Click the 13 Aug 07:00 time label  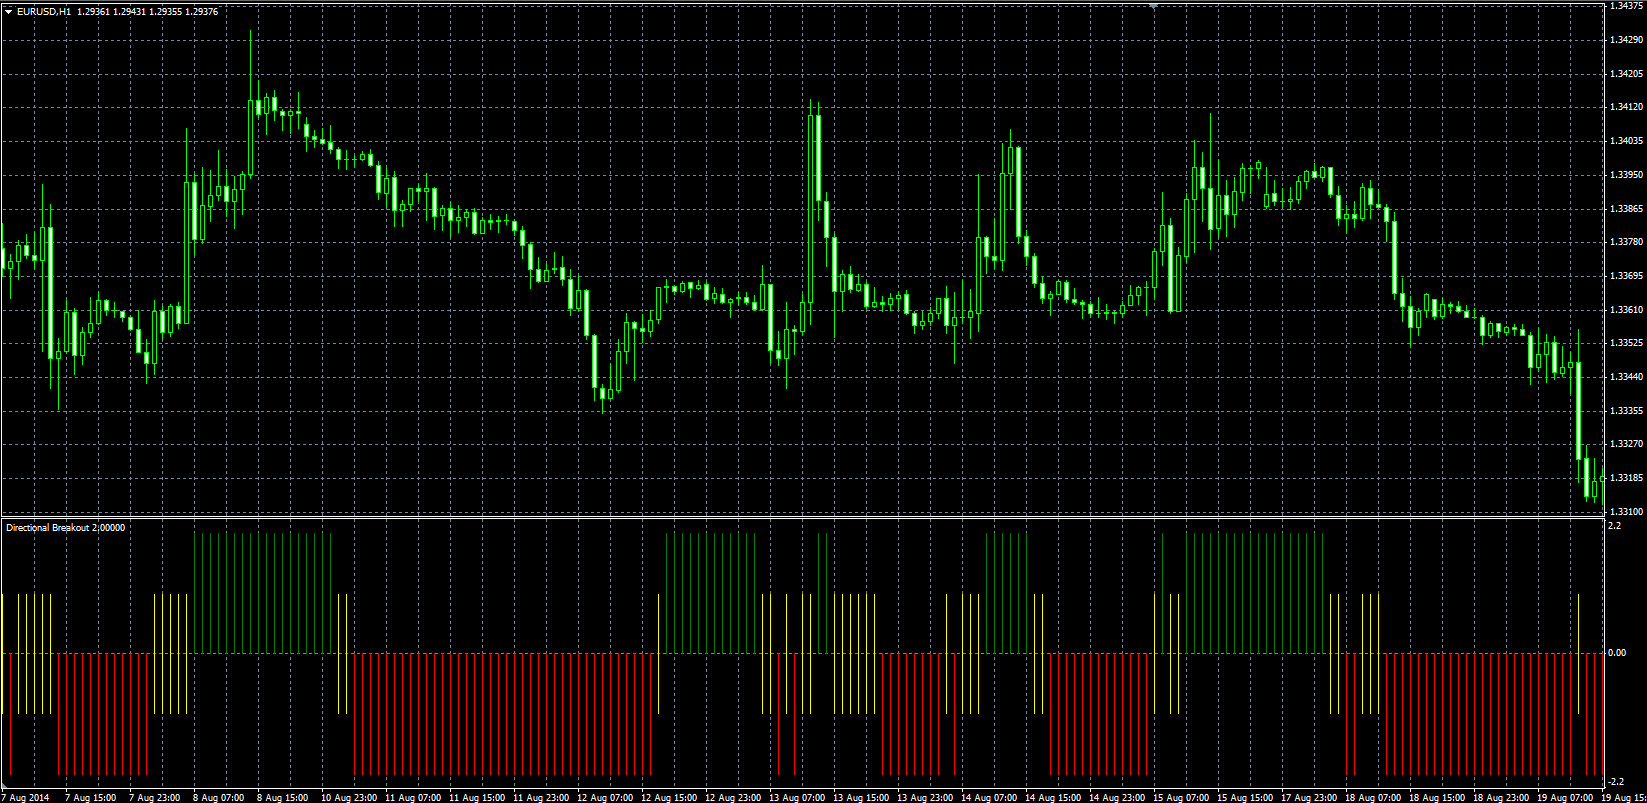[x=797, y=798]
